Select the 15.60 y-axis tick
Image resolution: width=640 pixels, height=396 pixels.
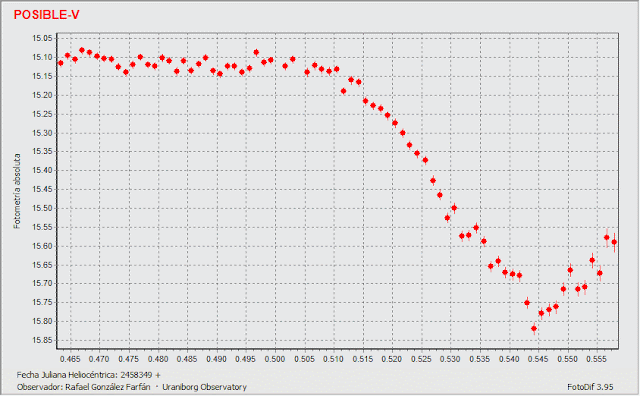coord(42,246)
